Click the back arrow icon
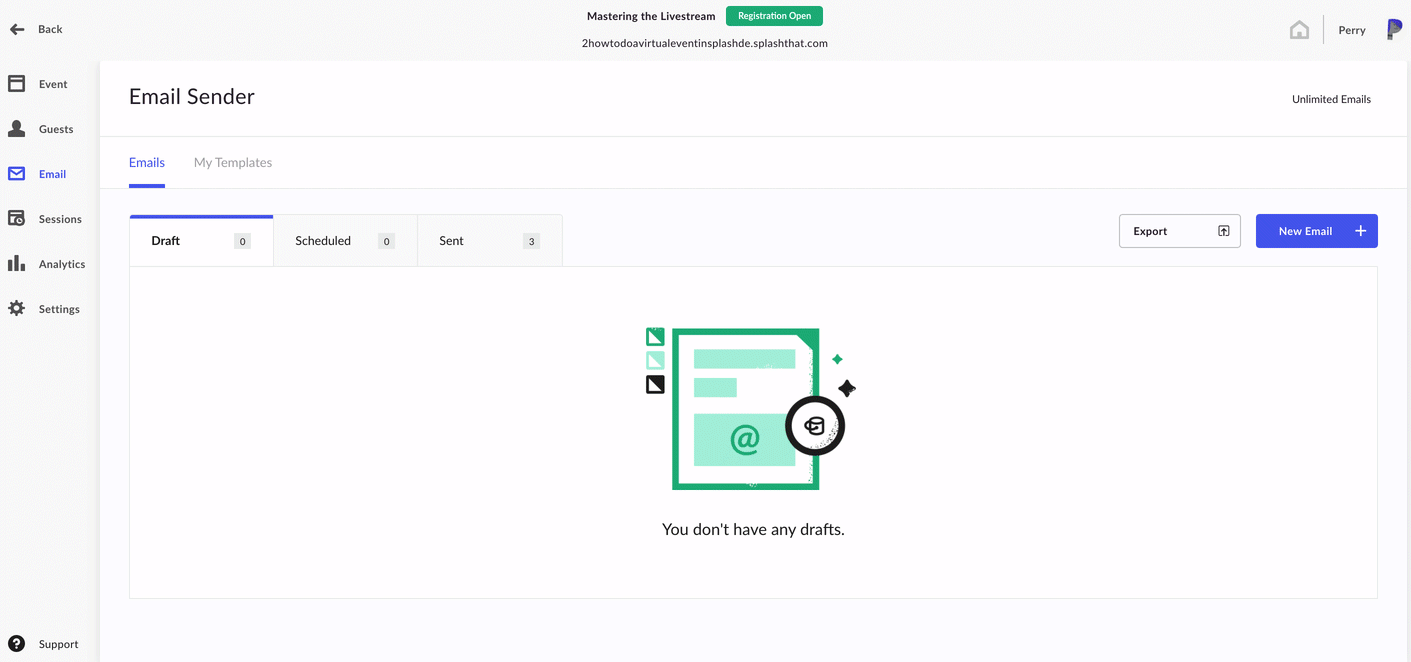 17,29
